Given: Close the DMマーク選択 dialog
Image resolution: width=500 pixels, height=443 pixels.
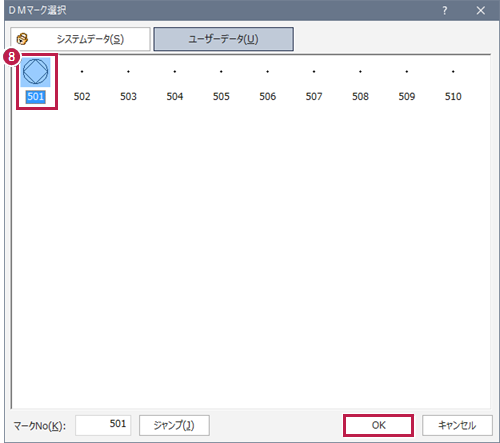Looking at the screenshot, I should pyautogui.click(x=481, y=11).
